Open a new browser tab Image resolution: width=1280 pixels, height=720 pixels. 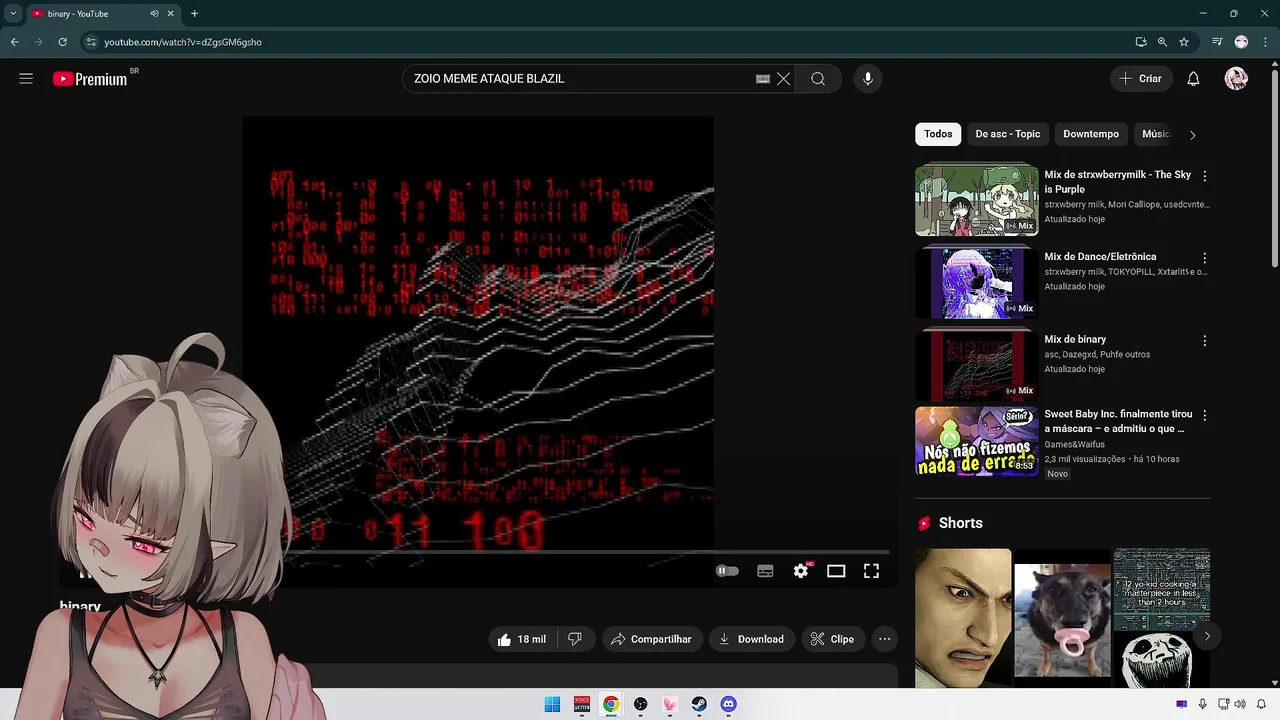tap(194, 14)
